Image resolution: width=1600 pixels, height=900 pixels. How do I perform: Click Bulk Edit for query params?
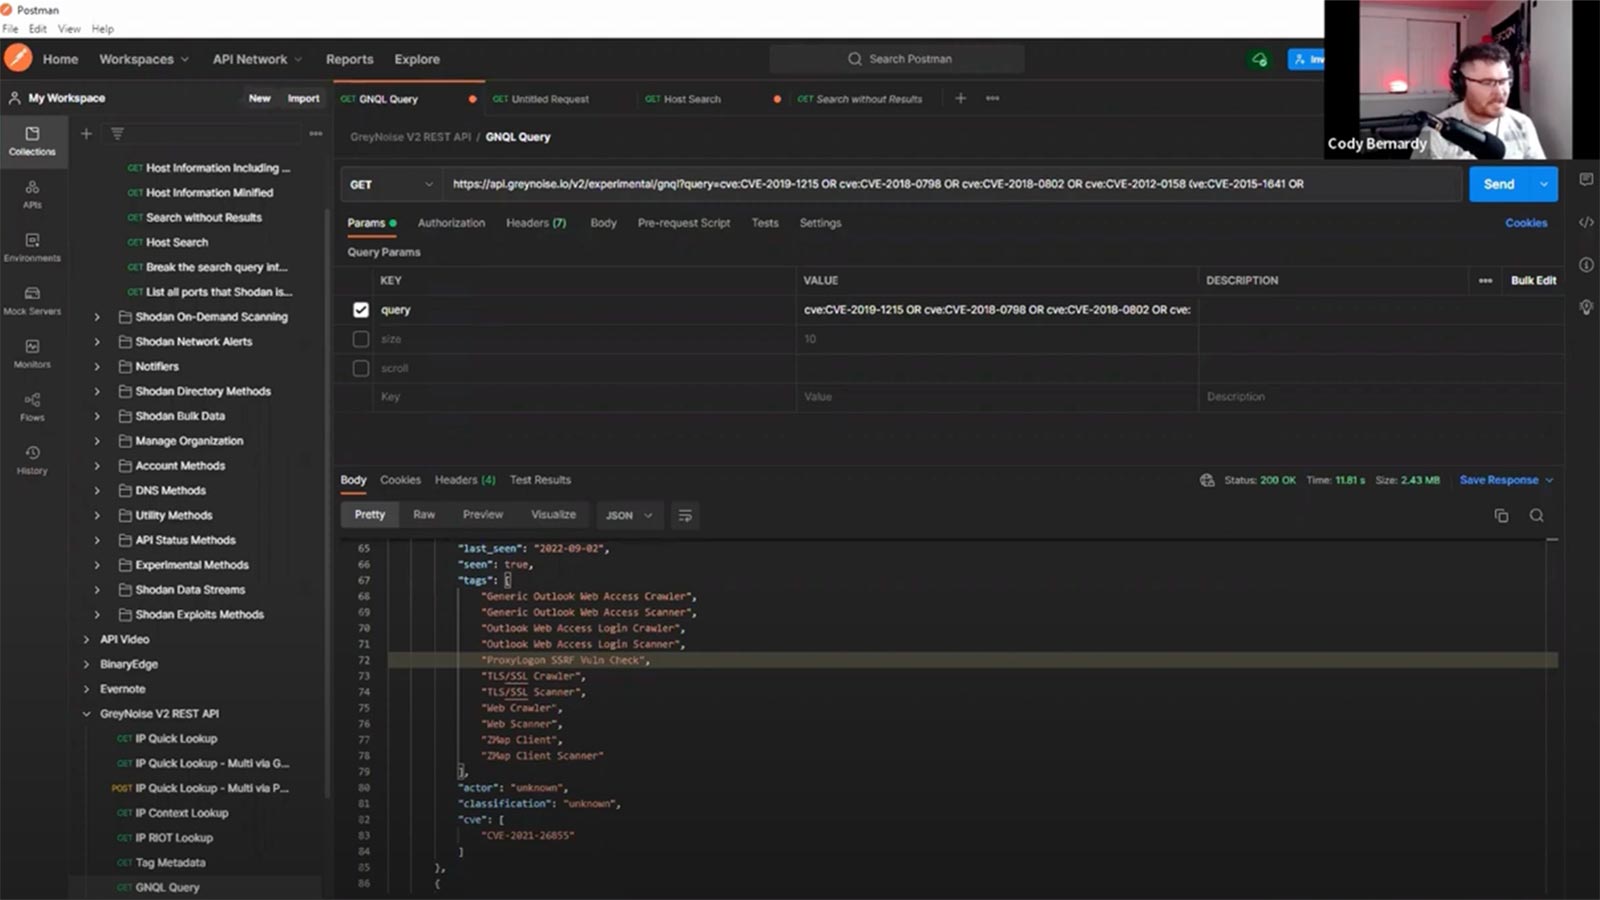point(1533,280)
